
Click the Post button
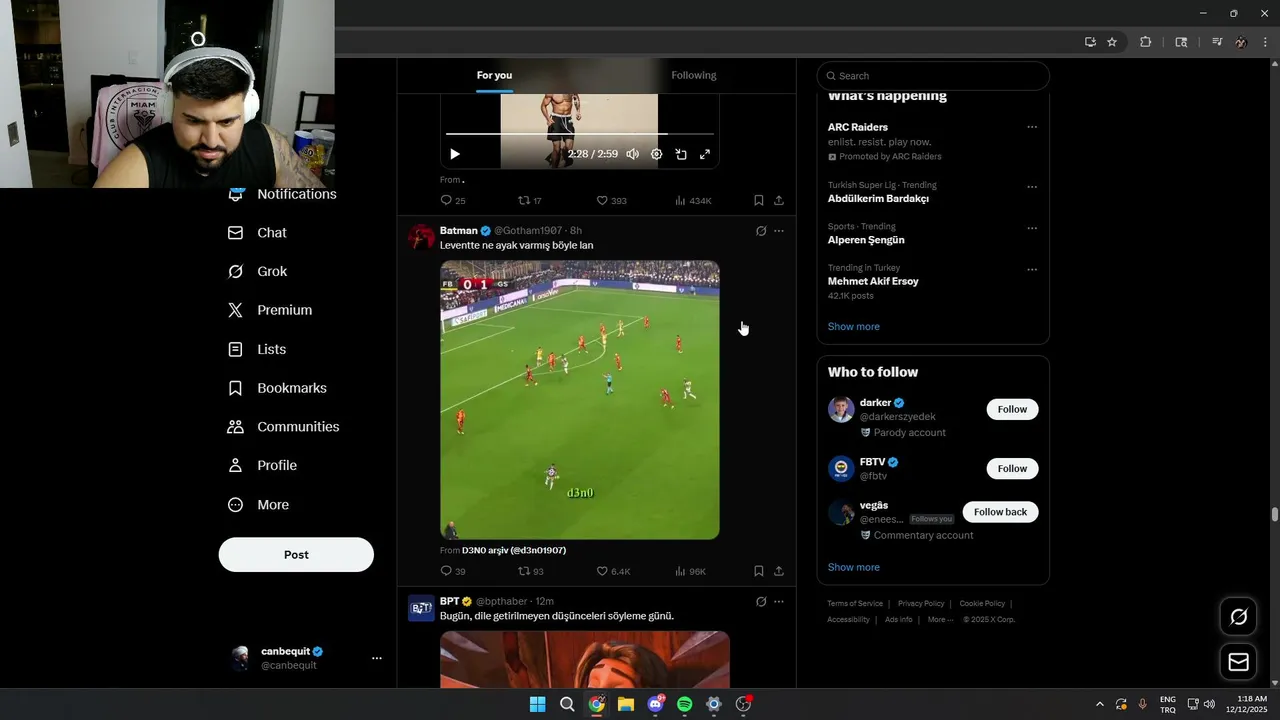pos(296,555)
